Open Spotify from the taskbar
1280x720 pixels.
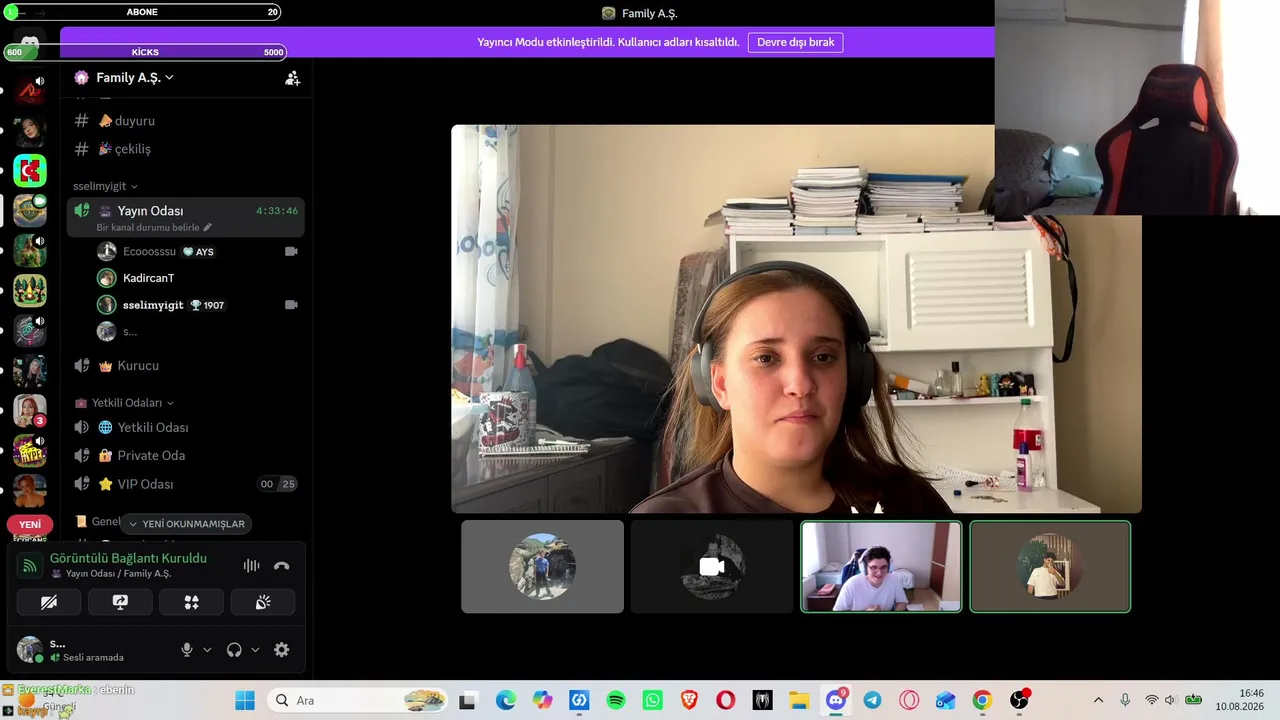point(616,701)
